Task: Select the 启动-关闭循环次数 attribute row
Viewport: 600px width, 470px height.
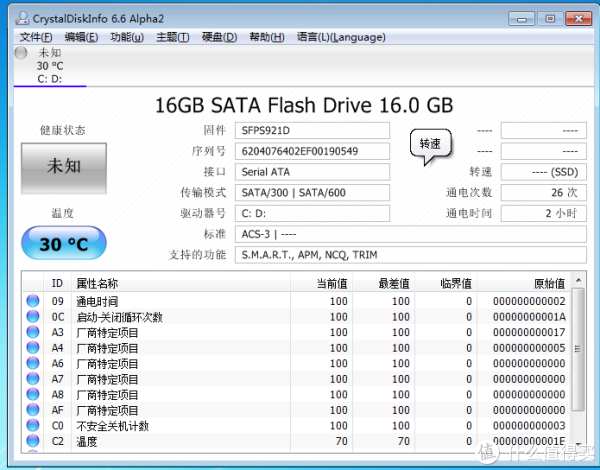Action: (x=297, y=317)
